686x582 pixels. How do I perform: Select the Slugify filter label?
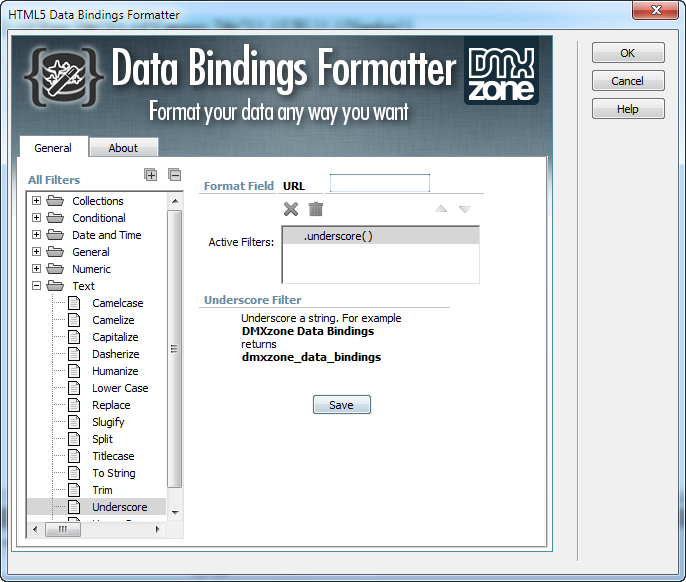pyautogui.click(x=108, y=422)
